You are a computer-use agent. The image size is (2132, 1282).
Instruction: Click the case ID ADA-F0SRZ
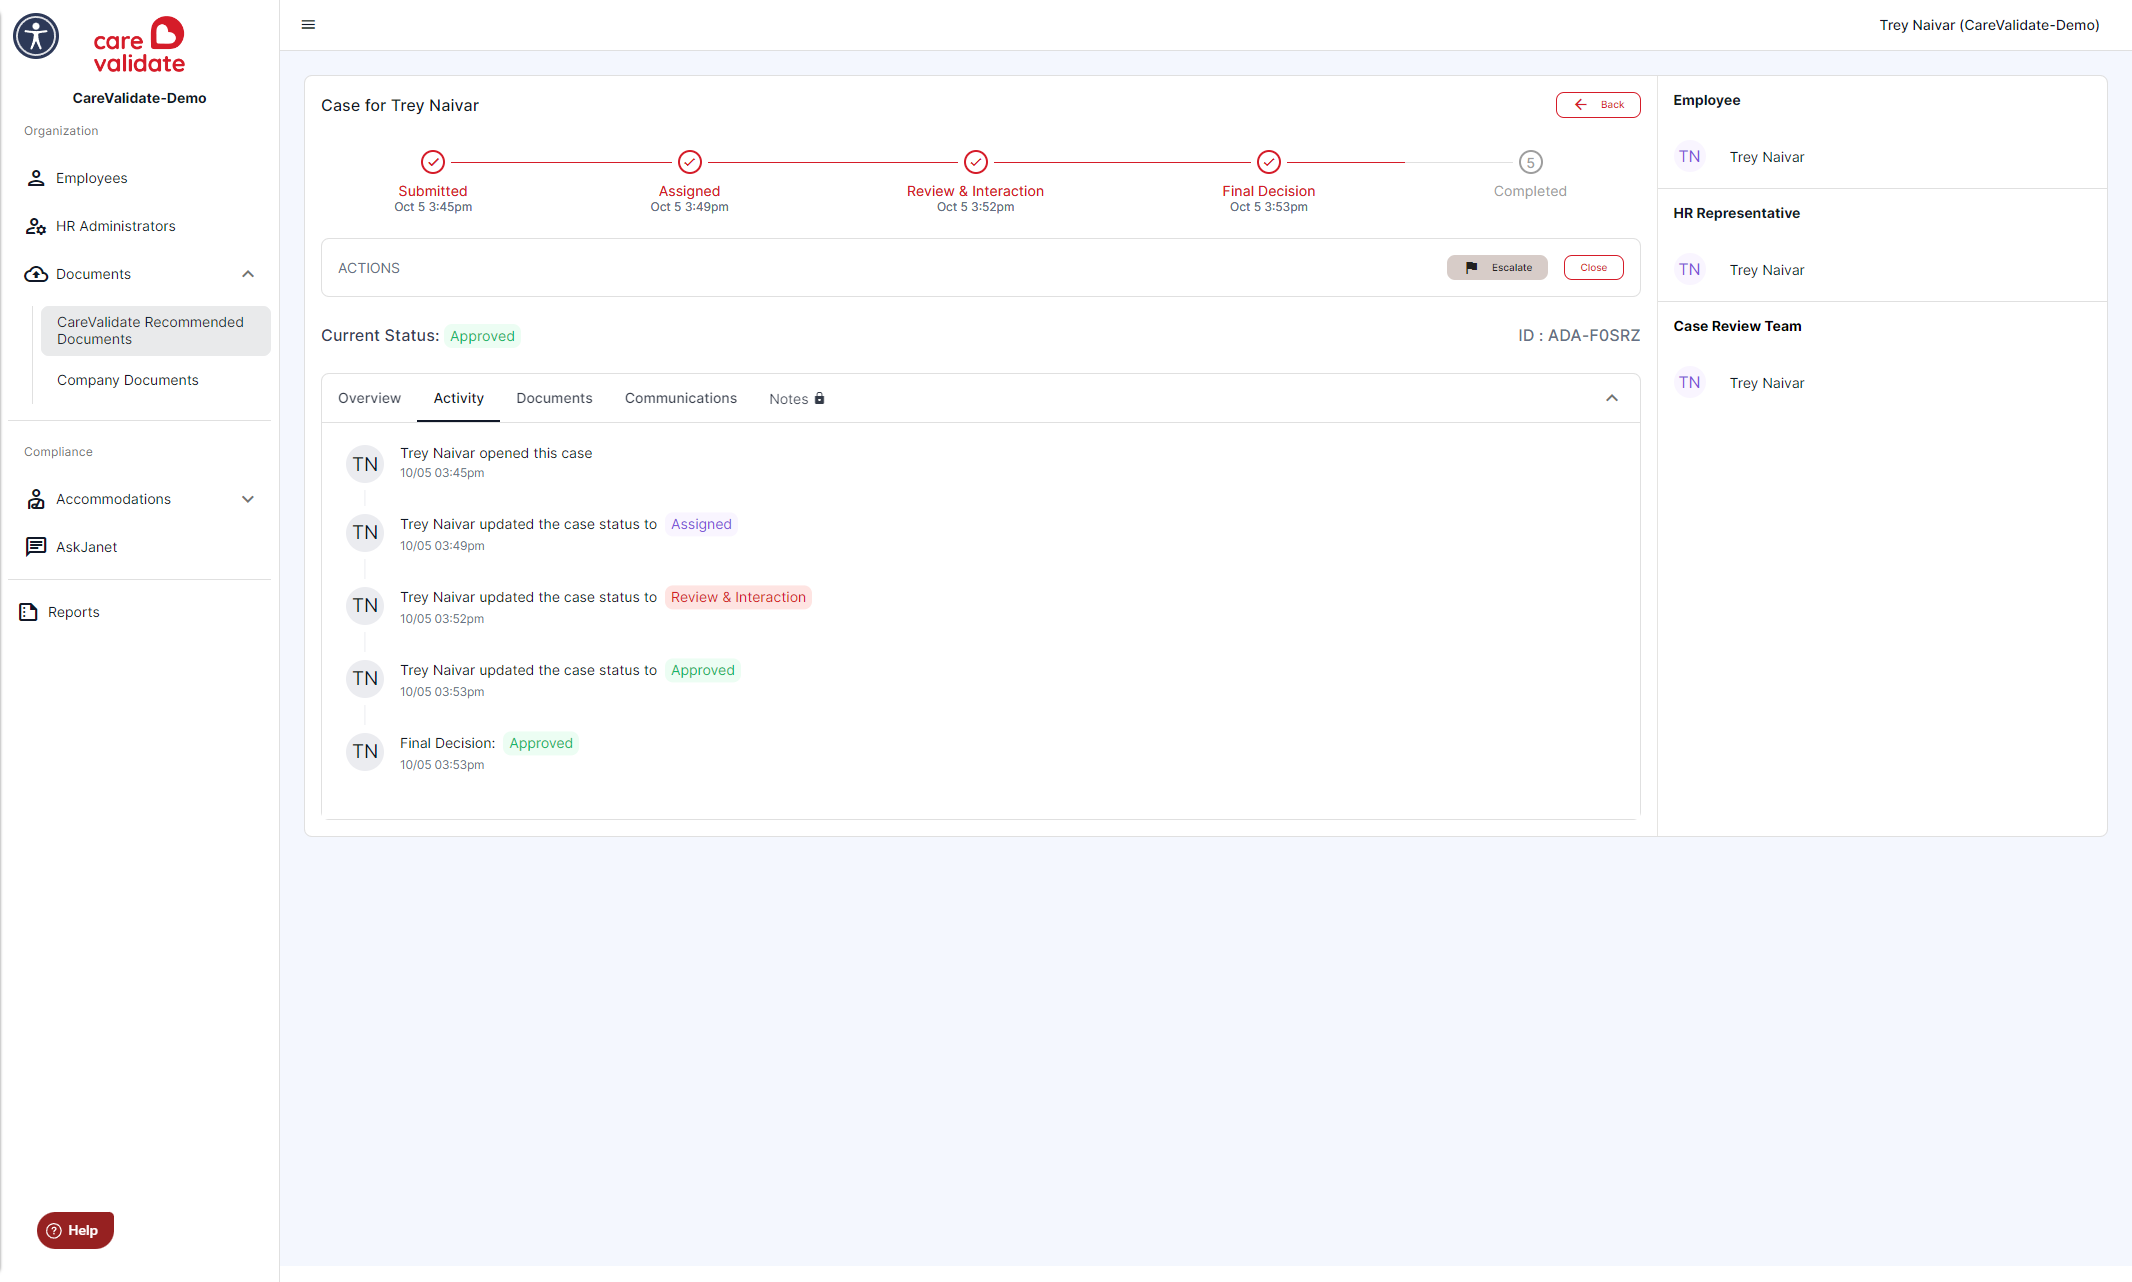[1579, 335]
